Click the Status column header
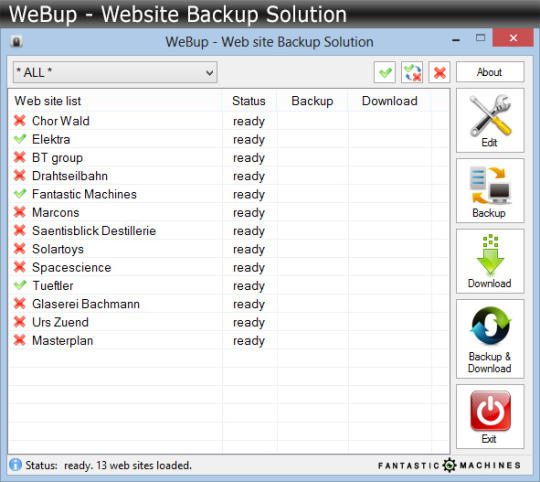Image resolution: width=540 pixels, height=482 pixels. pos(249,101)
